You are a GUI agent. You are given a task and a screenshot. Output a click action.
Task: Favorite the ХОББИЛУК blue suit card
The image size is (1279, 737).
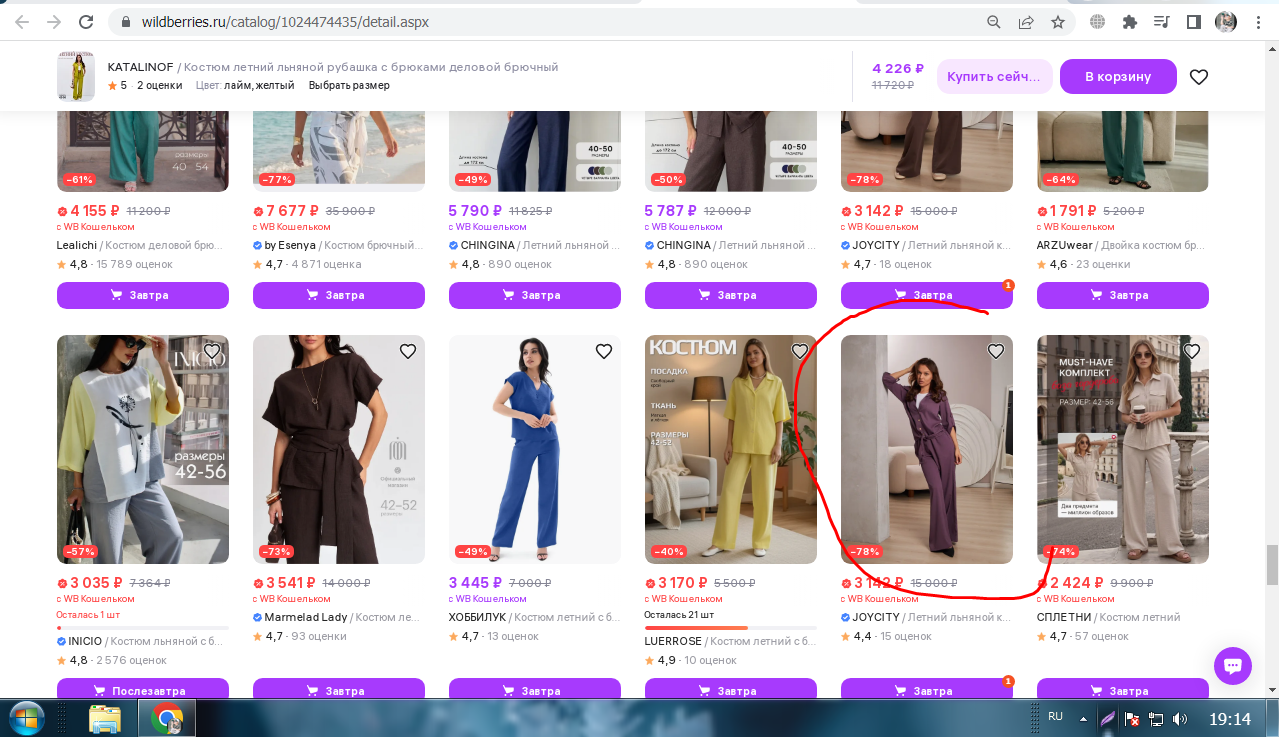click(604, 351)
